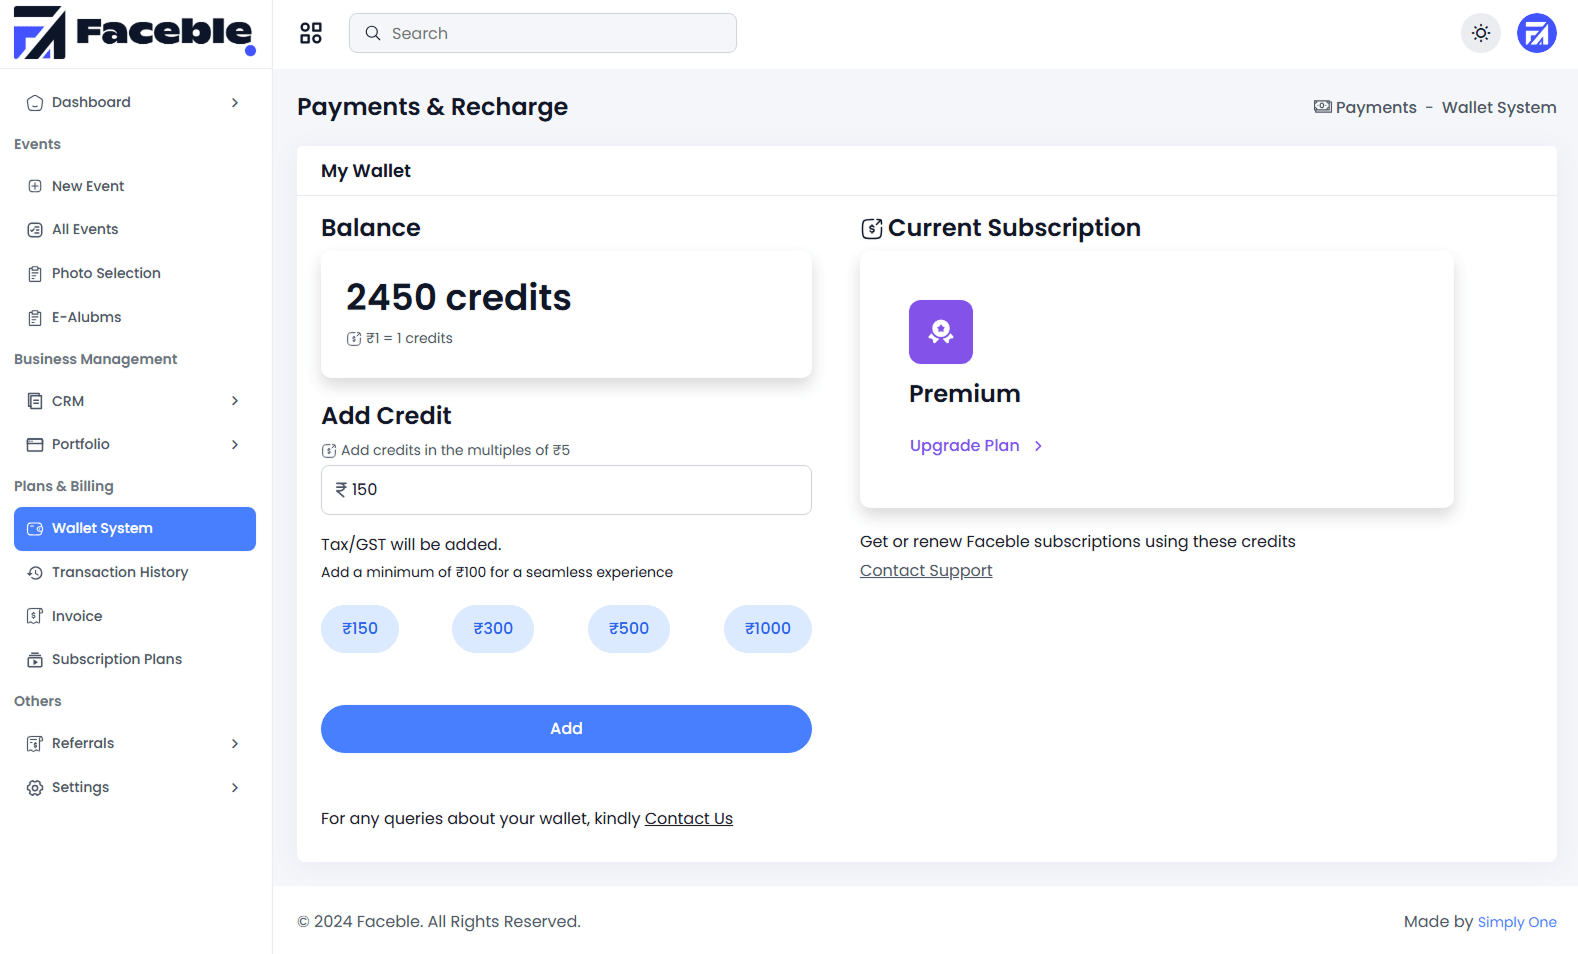This screenshot has width=1578, height=954.
Task: Toggle light/dark theme sun icon
Action: [1481, 33]
